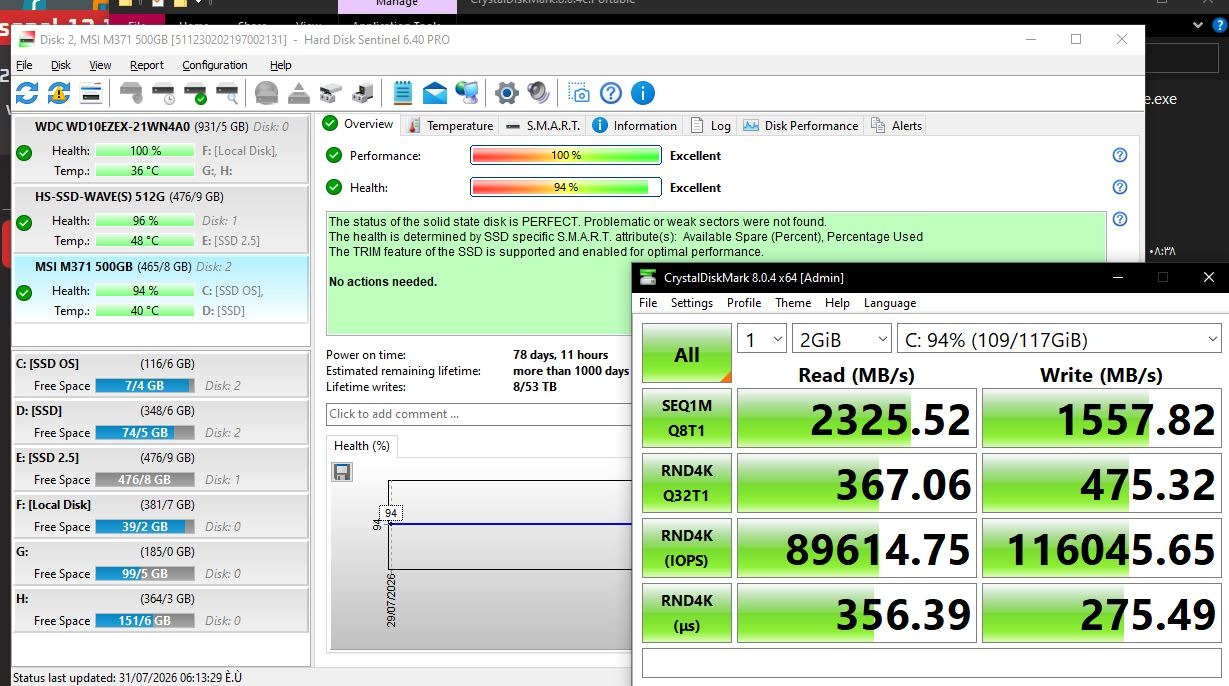Select the E: [SSD 2.5] partition row
Image resolution: width=1229 pixels, height=686 pixels.
[160, 468]
